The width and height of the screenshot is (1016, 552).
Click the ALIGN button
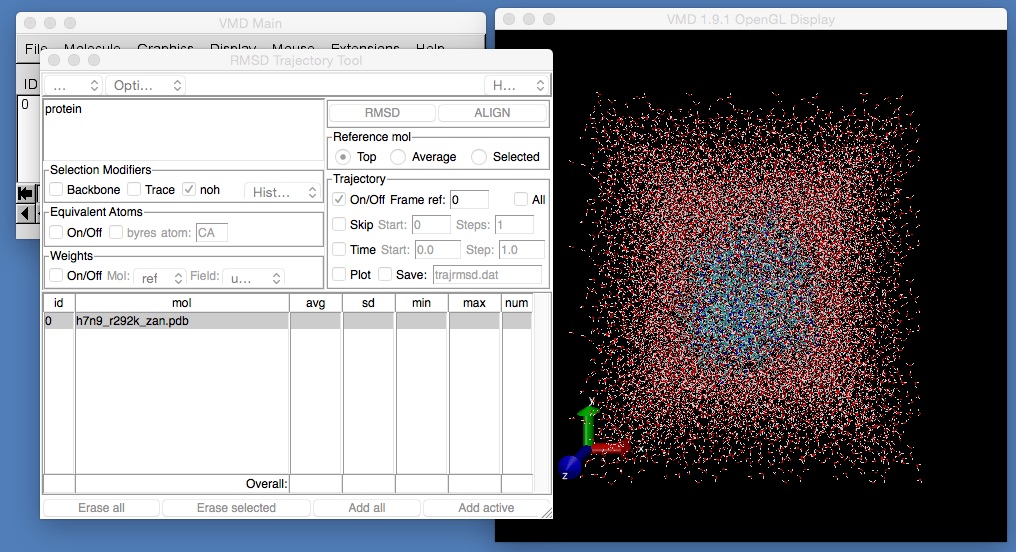492,113
